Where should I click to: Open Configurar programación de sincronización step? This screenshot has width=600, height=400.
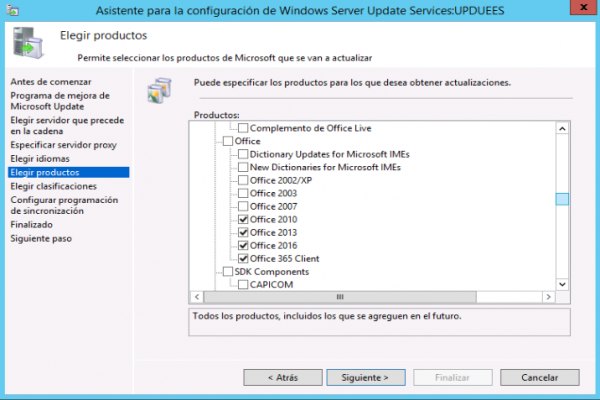click(64, 205)
